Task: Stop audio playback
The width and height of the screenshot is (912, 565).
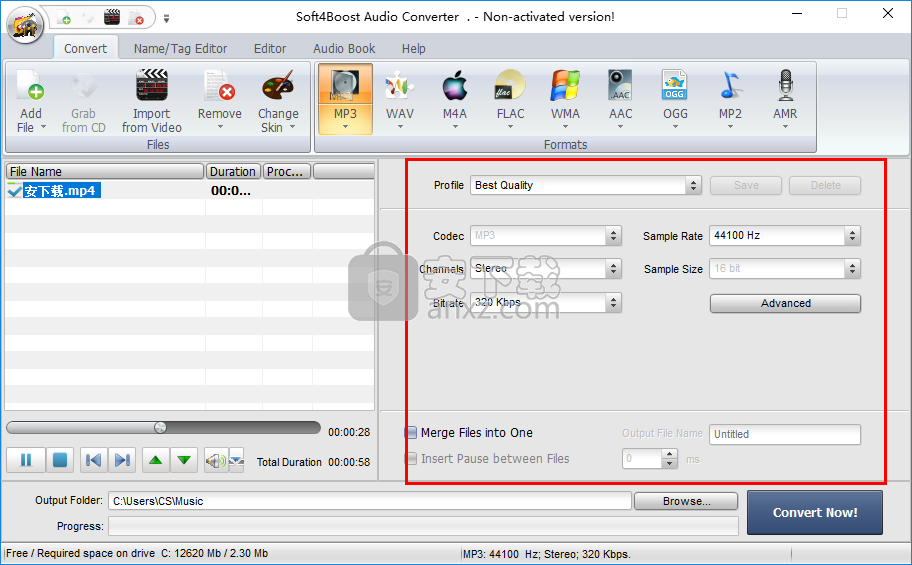Action: 59,460
